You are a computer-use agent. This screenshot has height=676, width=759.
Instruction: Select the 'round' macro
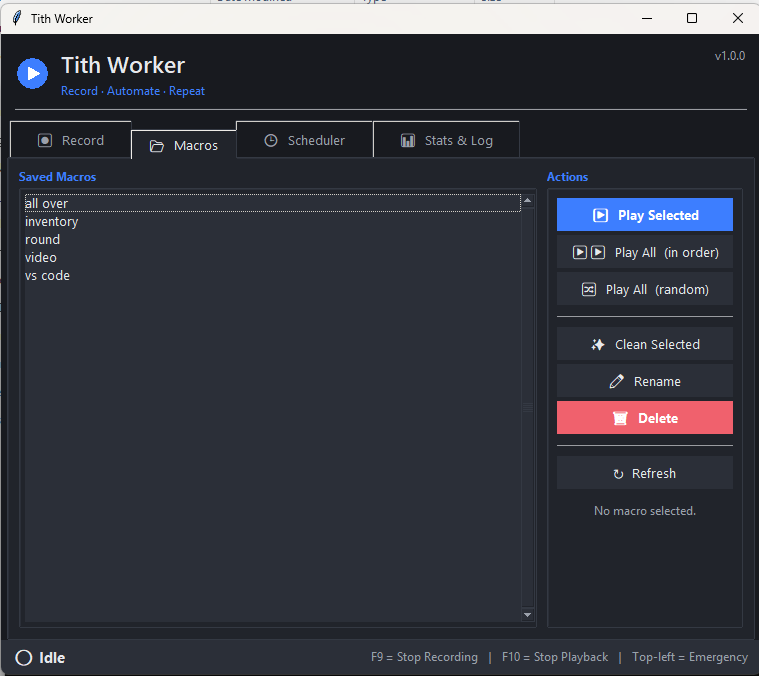[x=273, y=240]
